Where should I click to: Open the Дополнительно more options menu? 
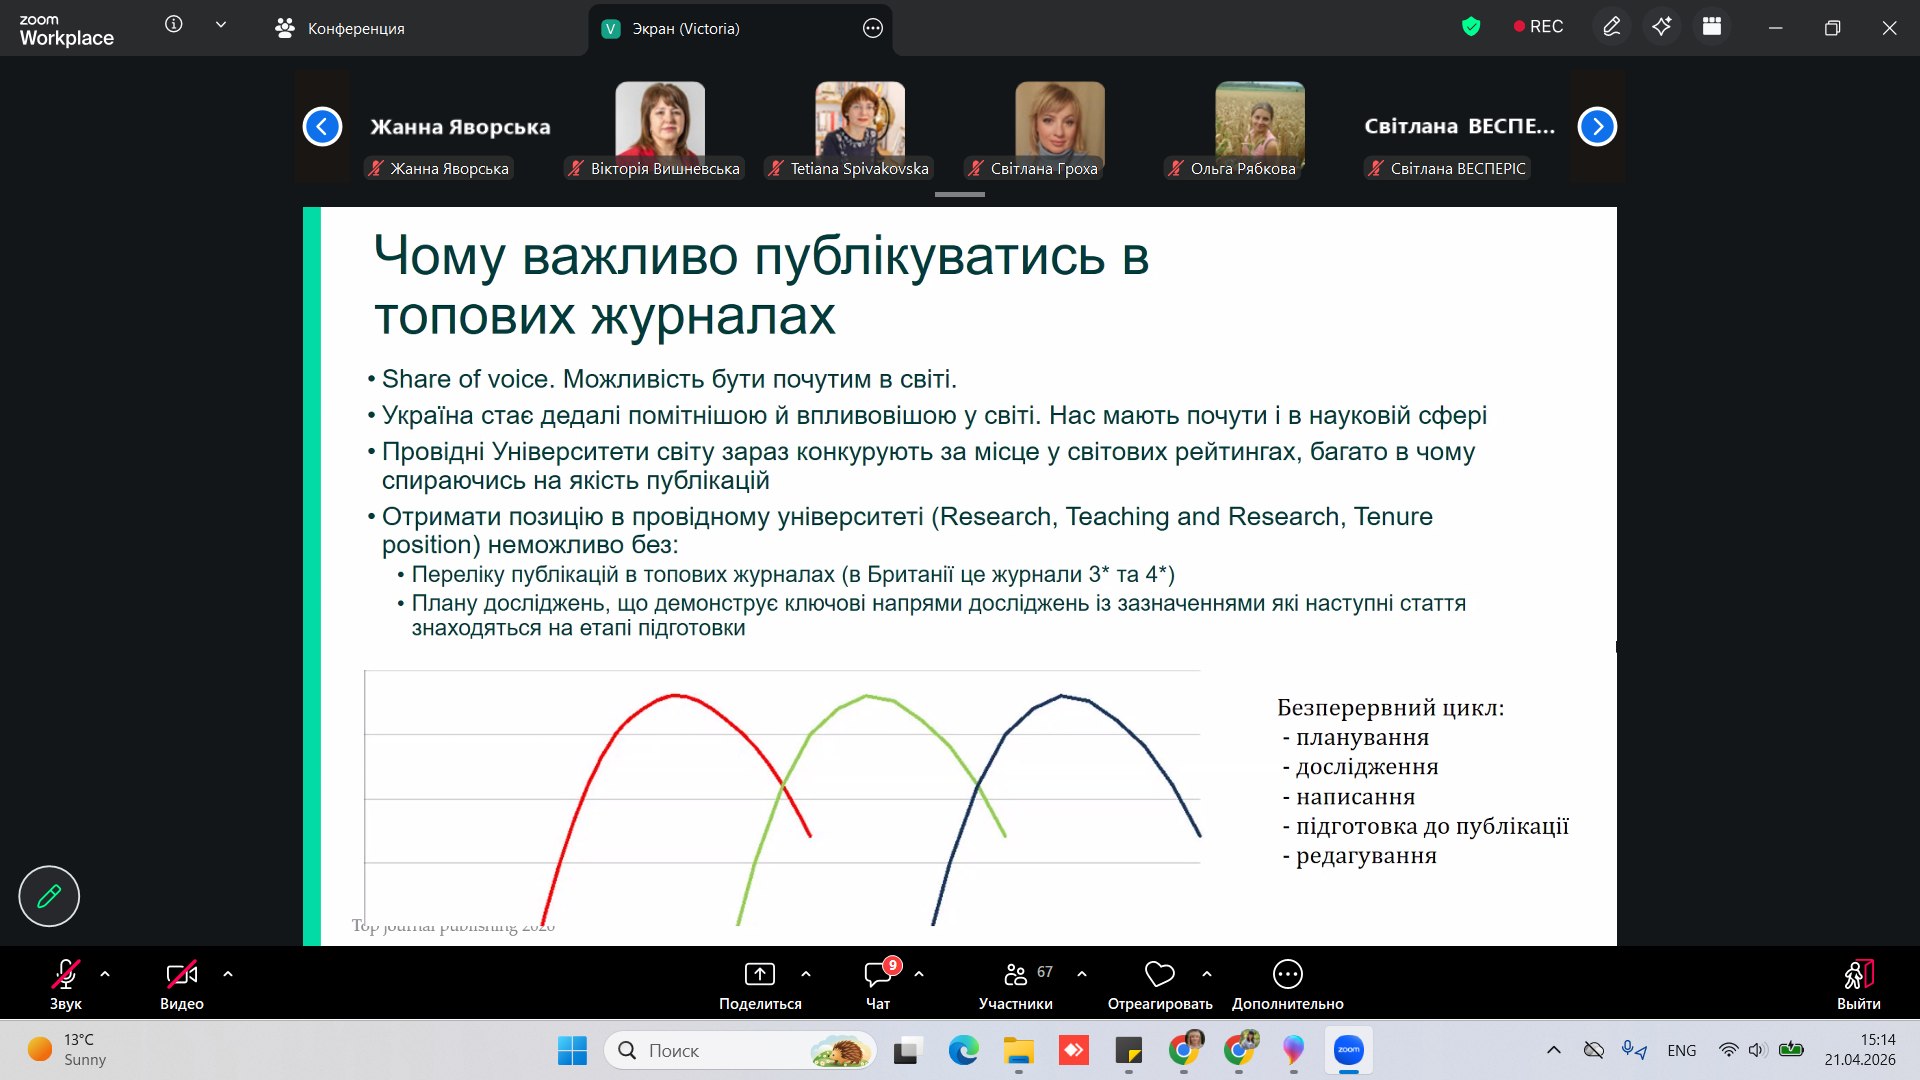coord(1287,975)
